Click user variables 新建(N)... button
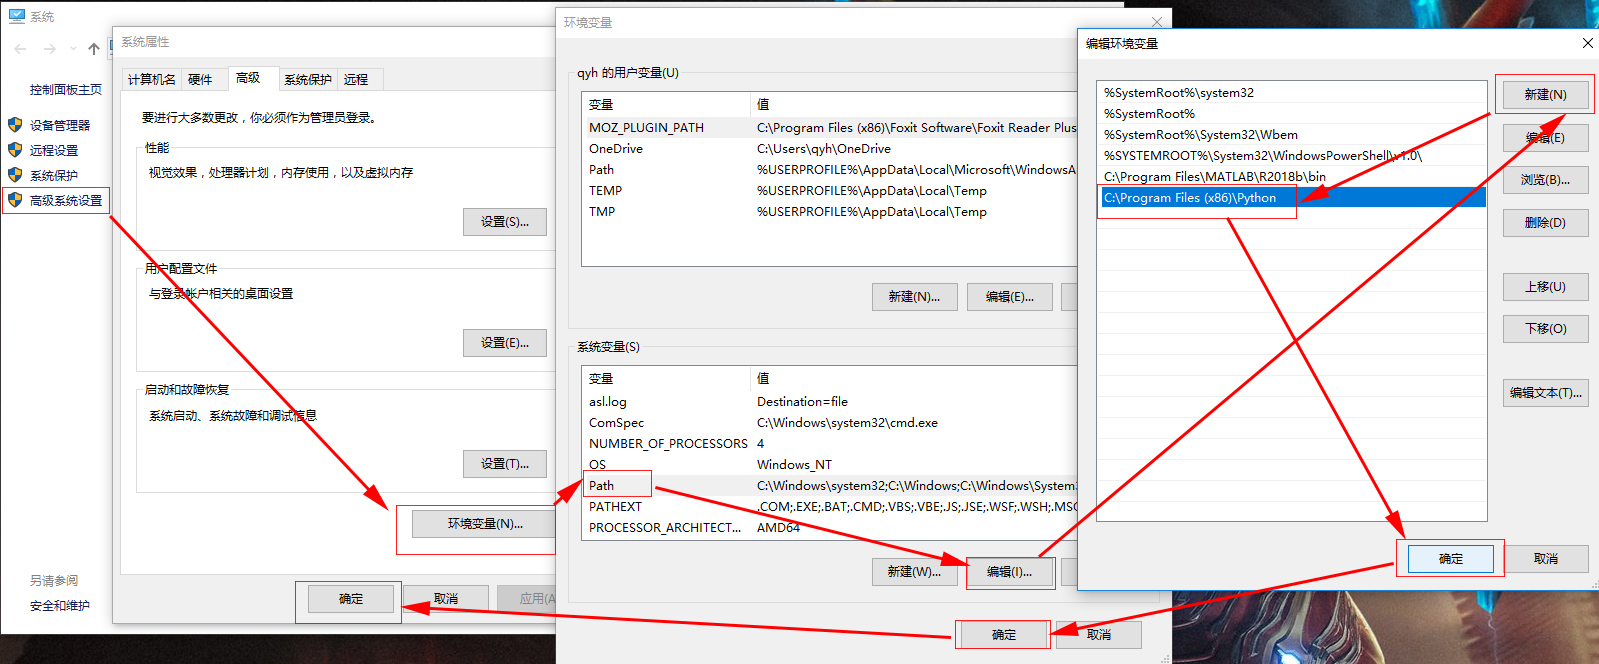 pyautogui.click(x=914, y=297)
